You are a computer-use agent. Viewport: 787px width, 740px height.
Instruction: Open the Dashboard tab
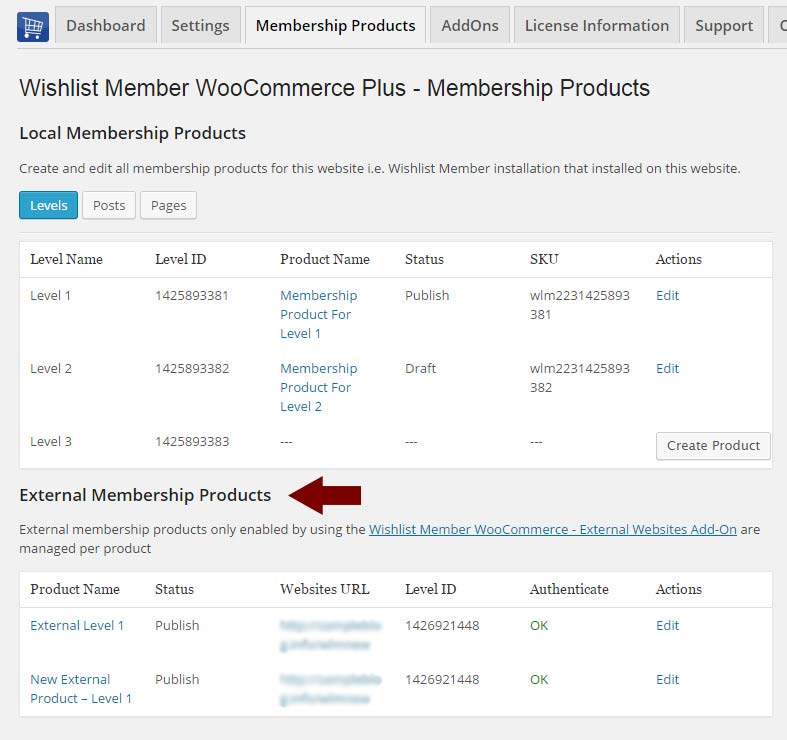106,25
